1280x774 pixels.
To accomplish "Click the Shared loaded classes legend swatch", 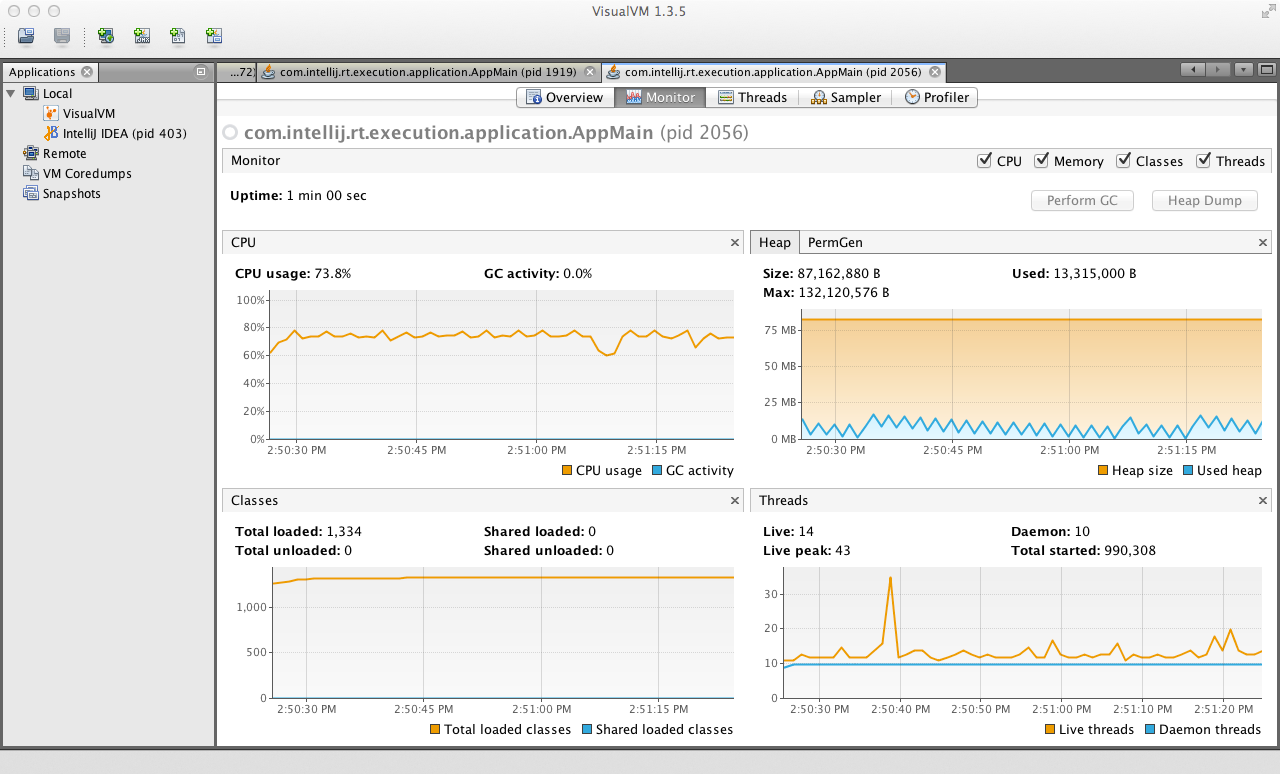I will point(587,729).
